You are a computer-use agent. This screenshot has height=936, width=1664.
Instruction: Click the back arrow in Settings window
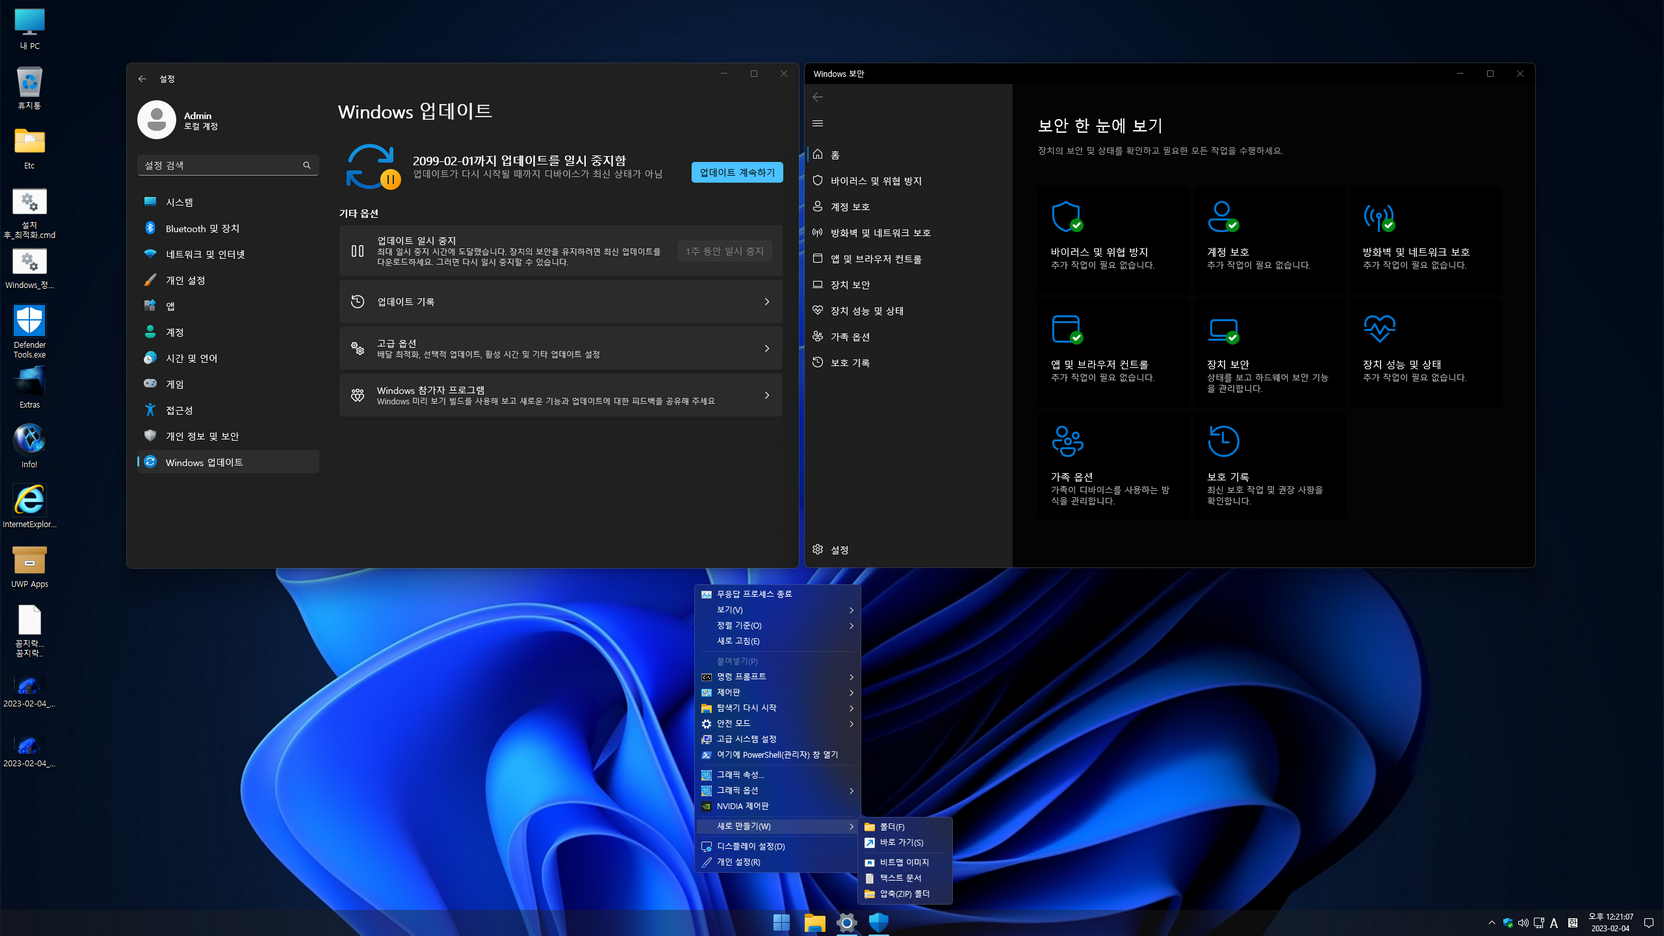tap(142, 79)
